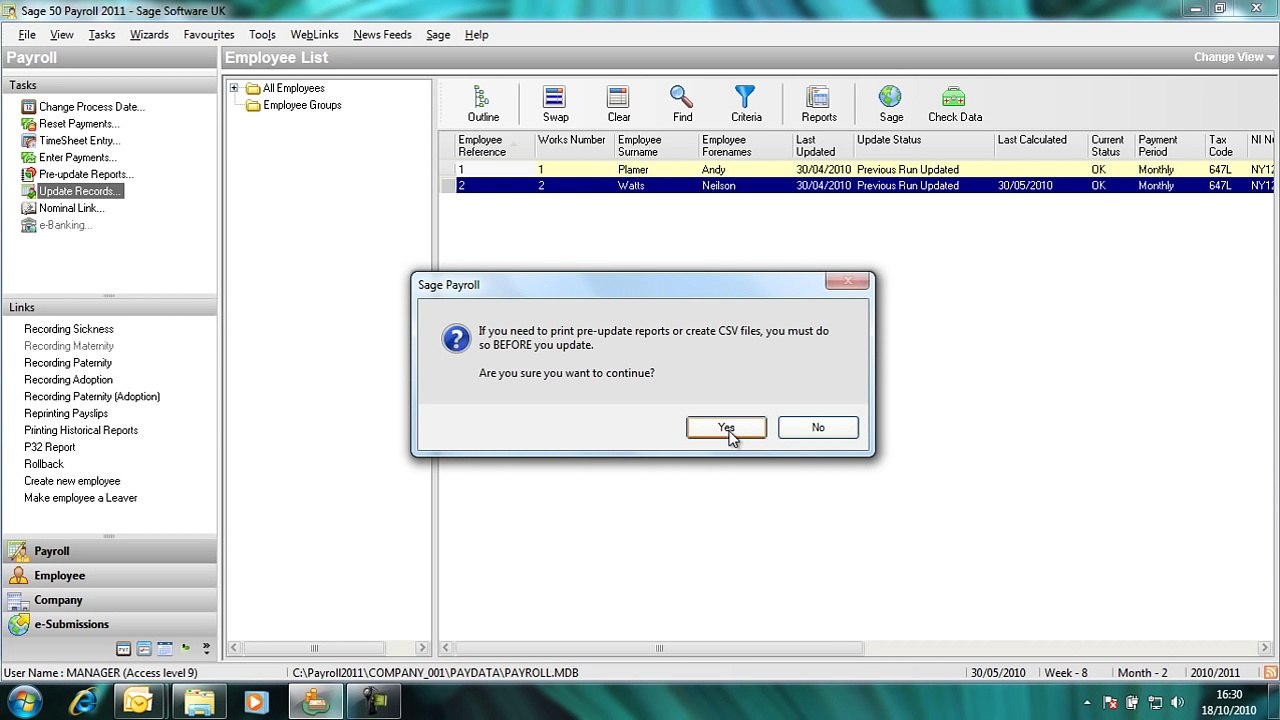Open the News Feeds menu
Screen dimensions: 1280x720
pos(382,34)
